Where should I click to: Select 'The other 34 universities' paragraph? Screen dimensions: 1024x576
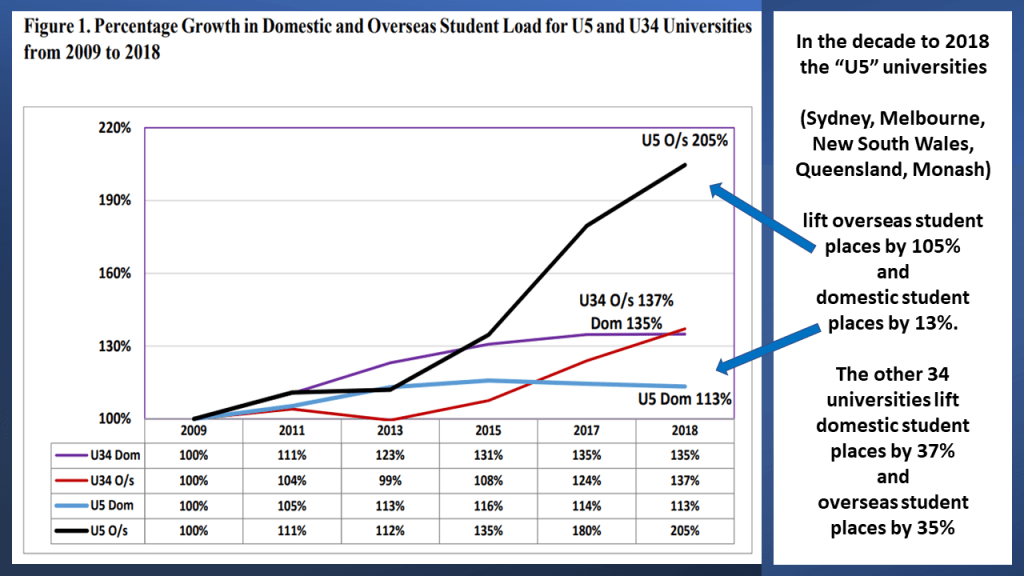coord(893,450)
